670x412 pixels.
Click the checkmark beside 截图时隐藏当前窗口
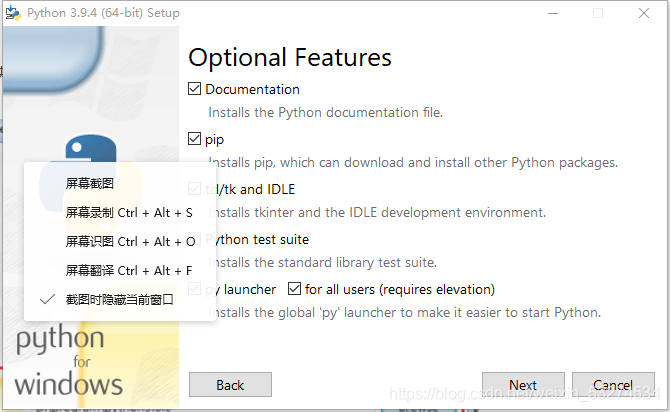click(47, 300)
